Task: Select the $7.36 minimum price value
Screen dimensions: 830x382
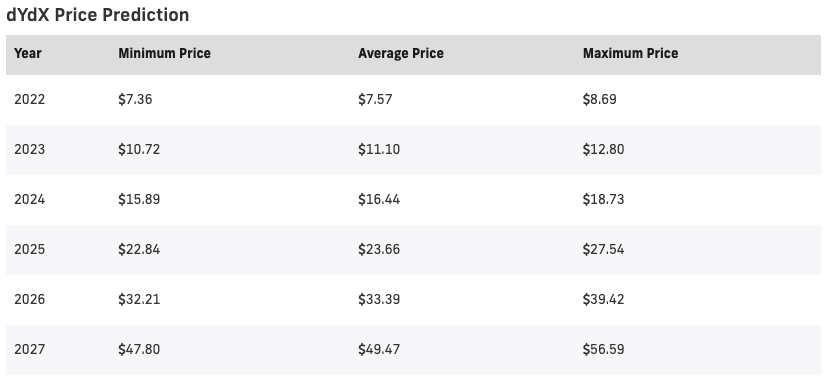Action: [x=135, y=99]
